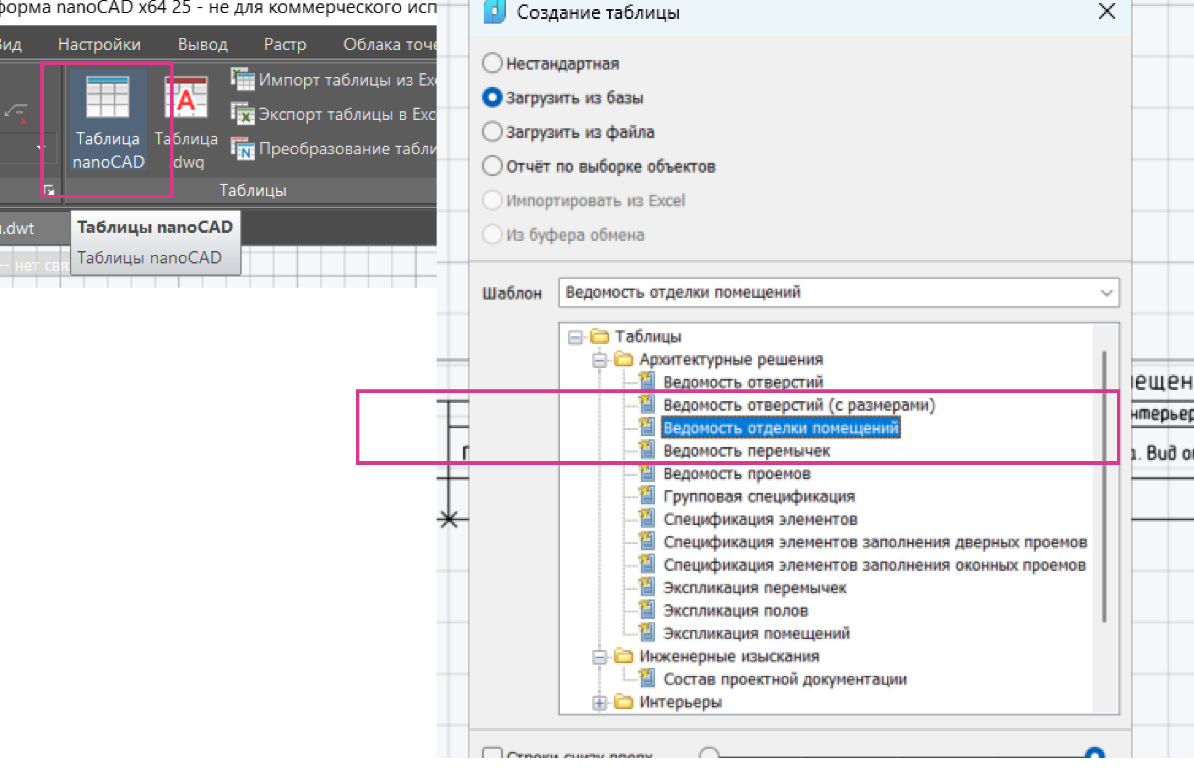The height and width of the screenshot is (777, 1194).
Task: Select Отчёт по выборке объектов option
Action: 492,166
